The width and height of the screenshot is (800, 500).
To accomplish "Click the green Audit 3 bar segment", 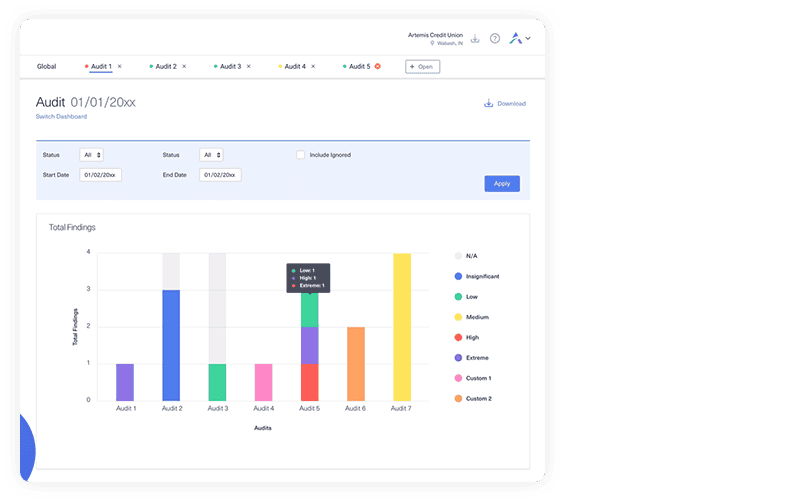I will click(x=217, y=382).
